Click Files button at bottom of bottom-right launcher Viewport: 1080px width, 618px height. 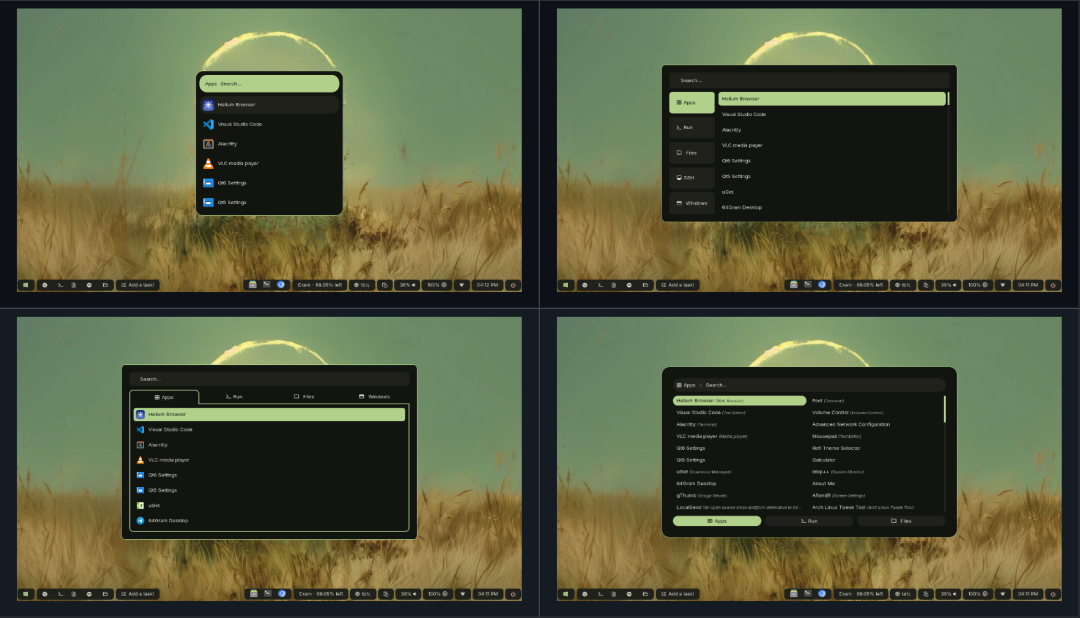(x=901, y=521)
